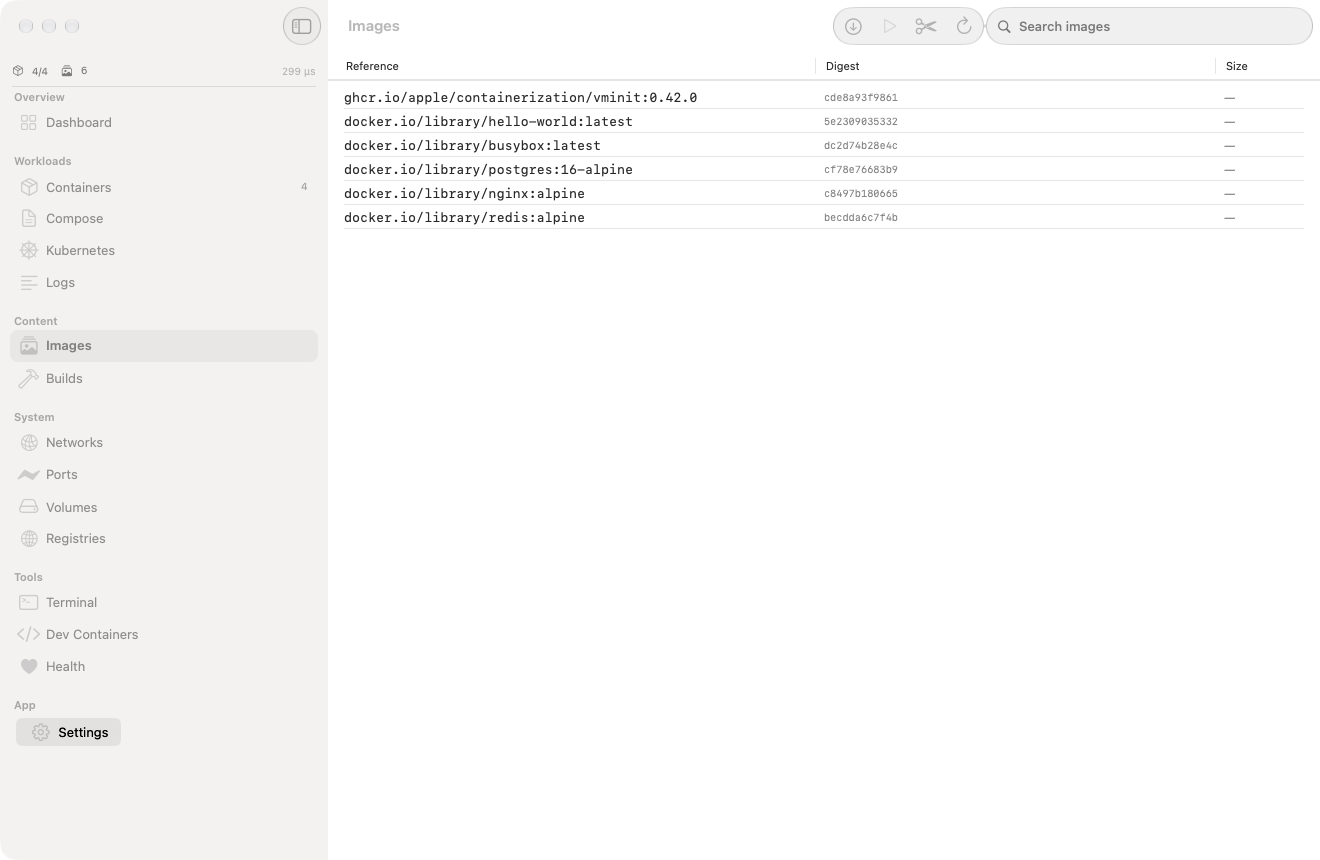Screen dimensions: 1320x860
Task: Click the 299 µs latency readout
Action: [x=298, y=71]
